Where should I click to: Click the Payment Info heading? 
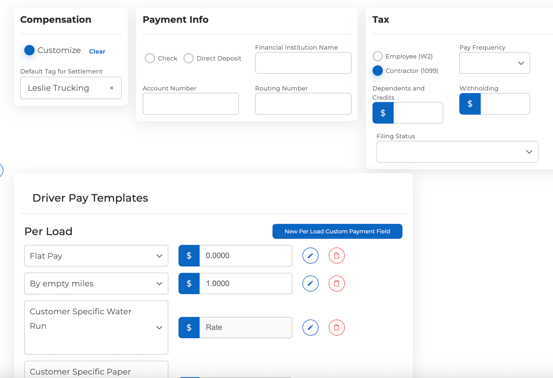175,19
